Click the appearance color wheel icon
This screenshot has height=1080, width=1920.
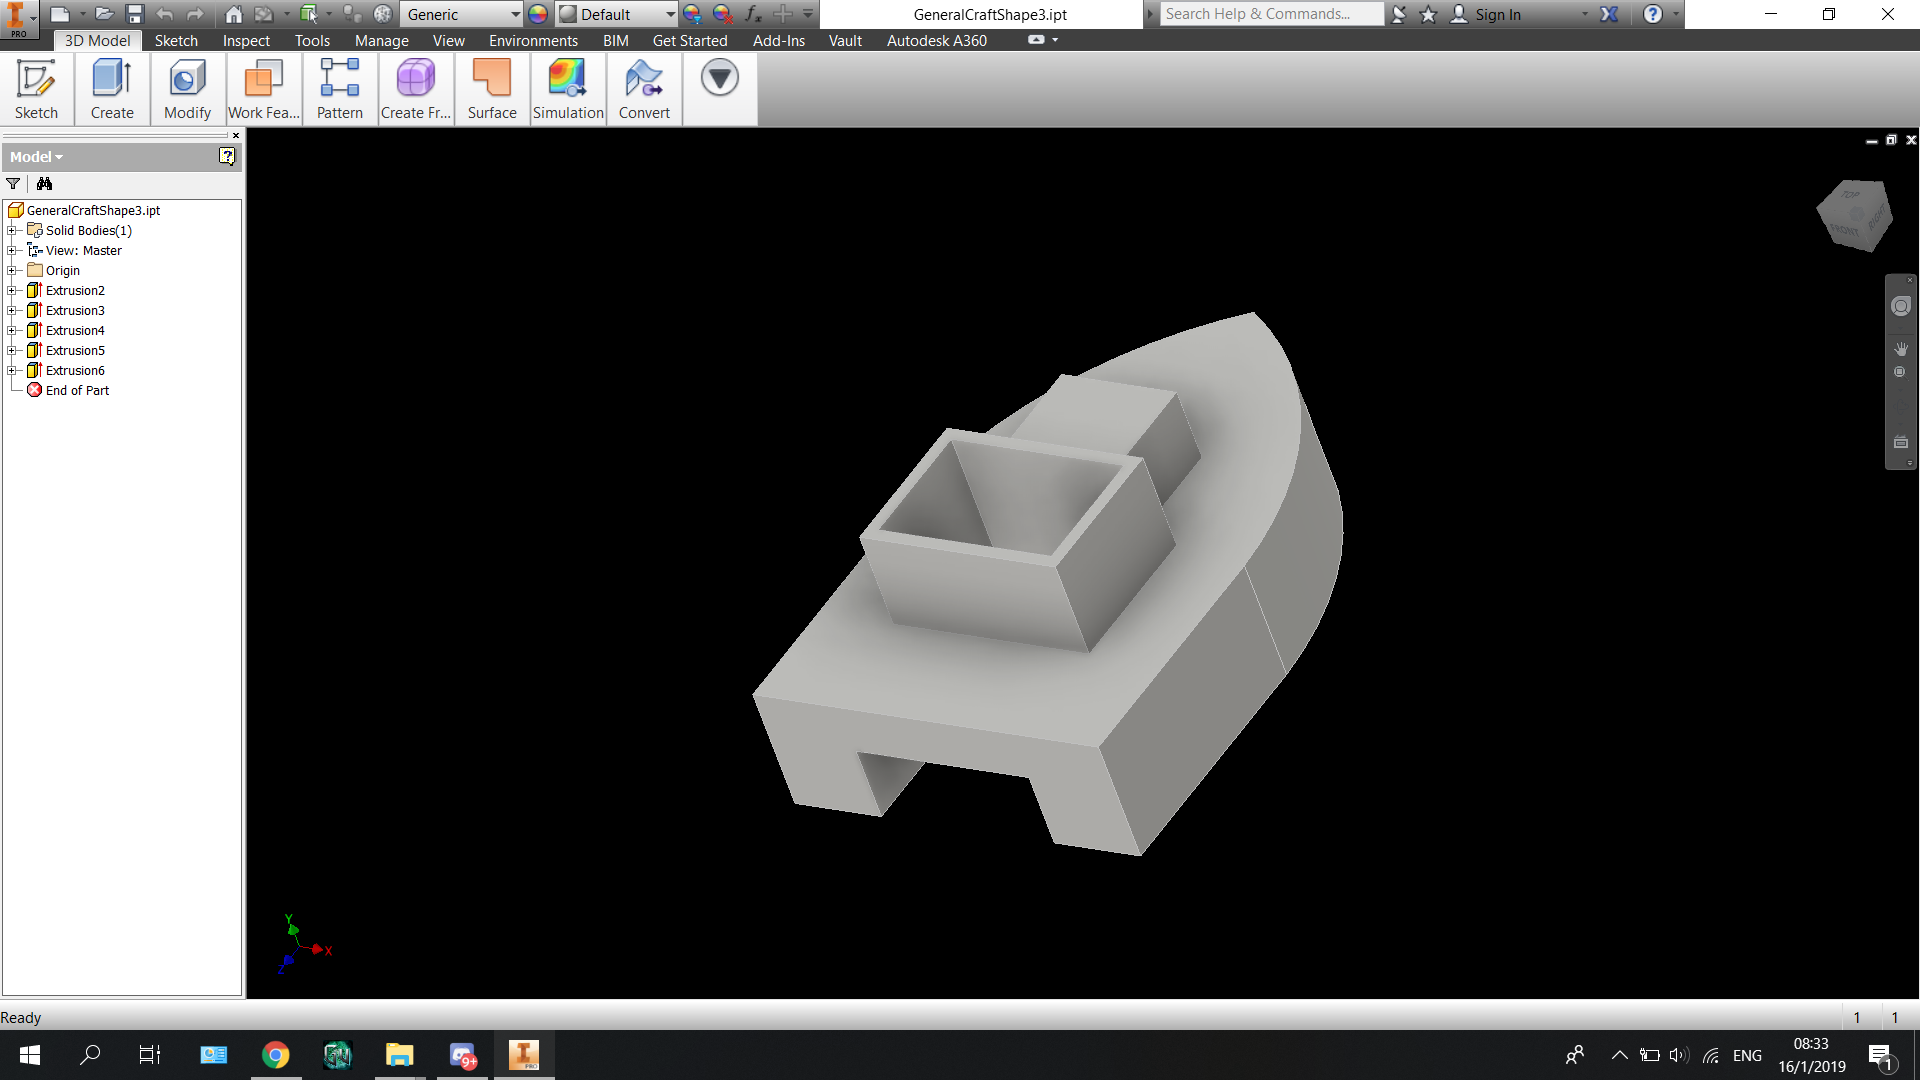tap(538, 14)
